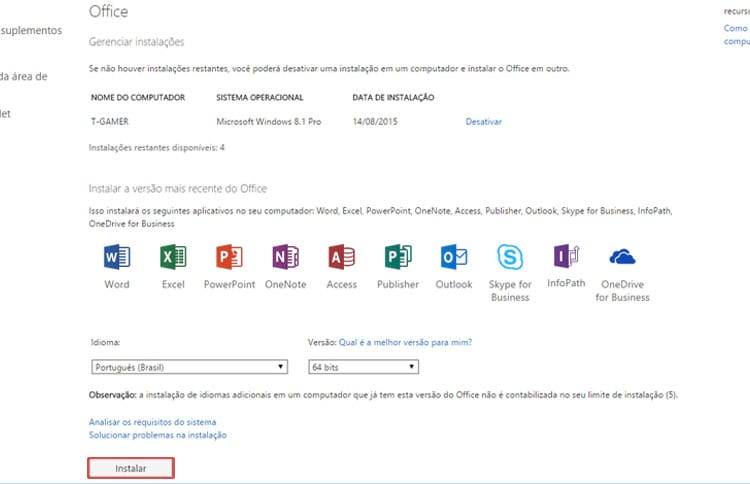Click the OneNote app icon
750x484 pixels.
[x=286, y=257]
